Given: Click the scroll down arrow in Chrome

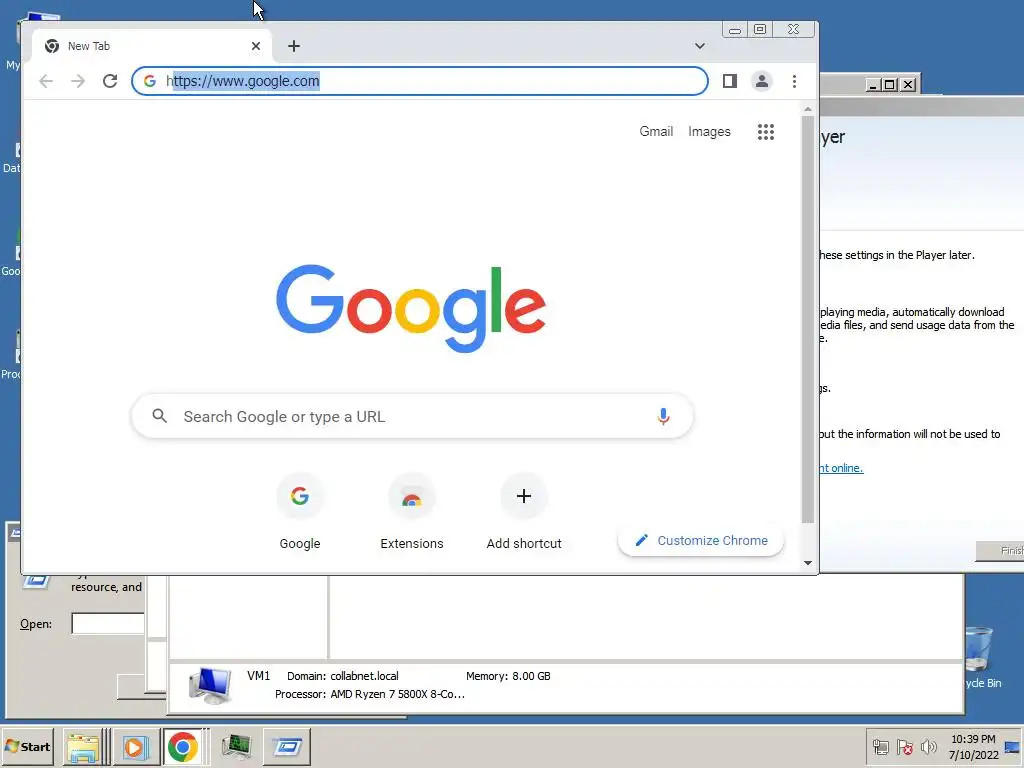Looking at the screenshot, I should 808,563.
